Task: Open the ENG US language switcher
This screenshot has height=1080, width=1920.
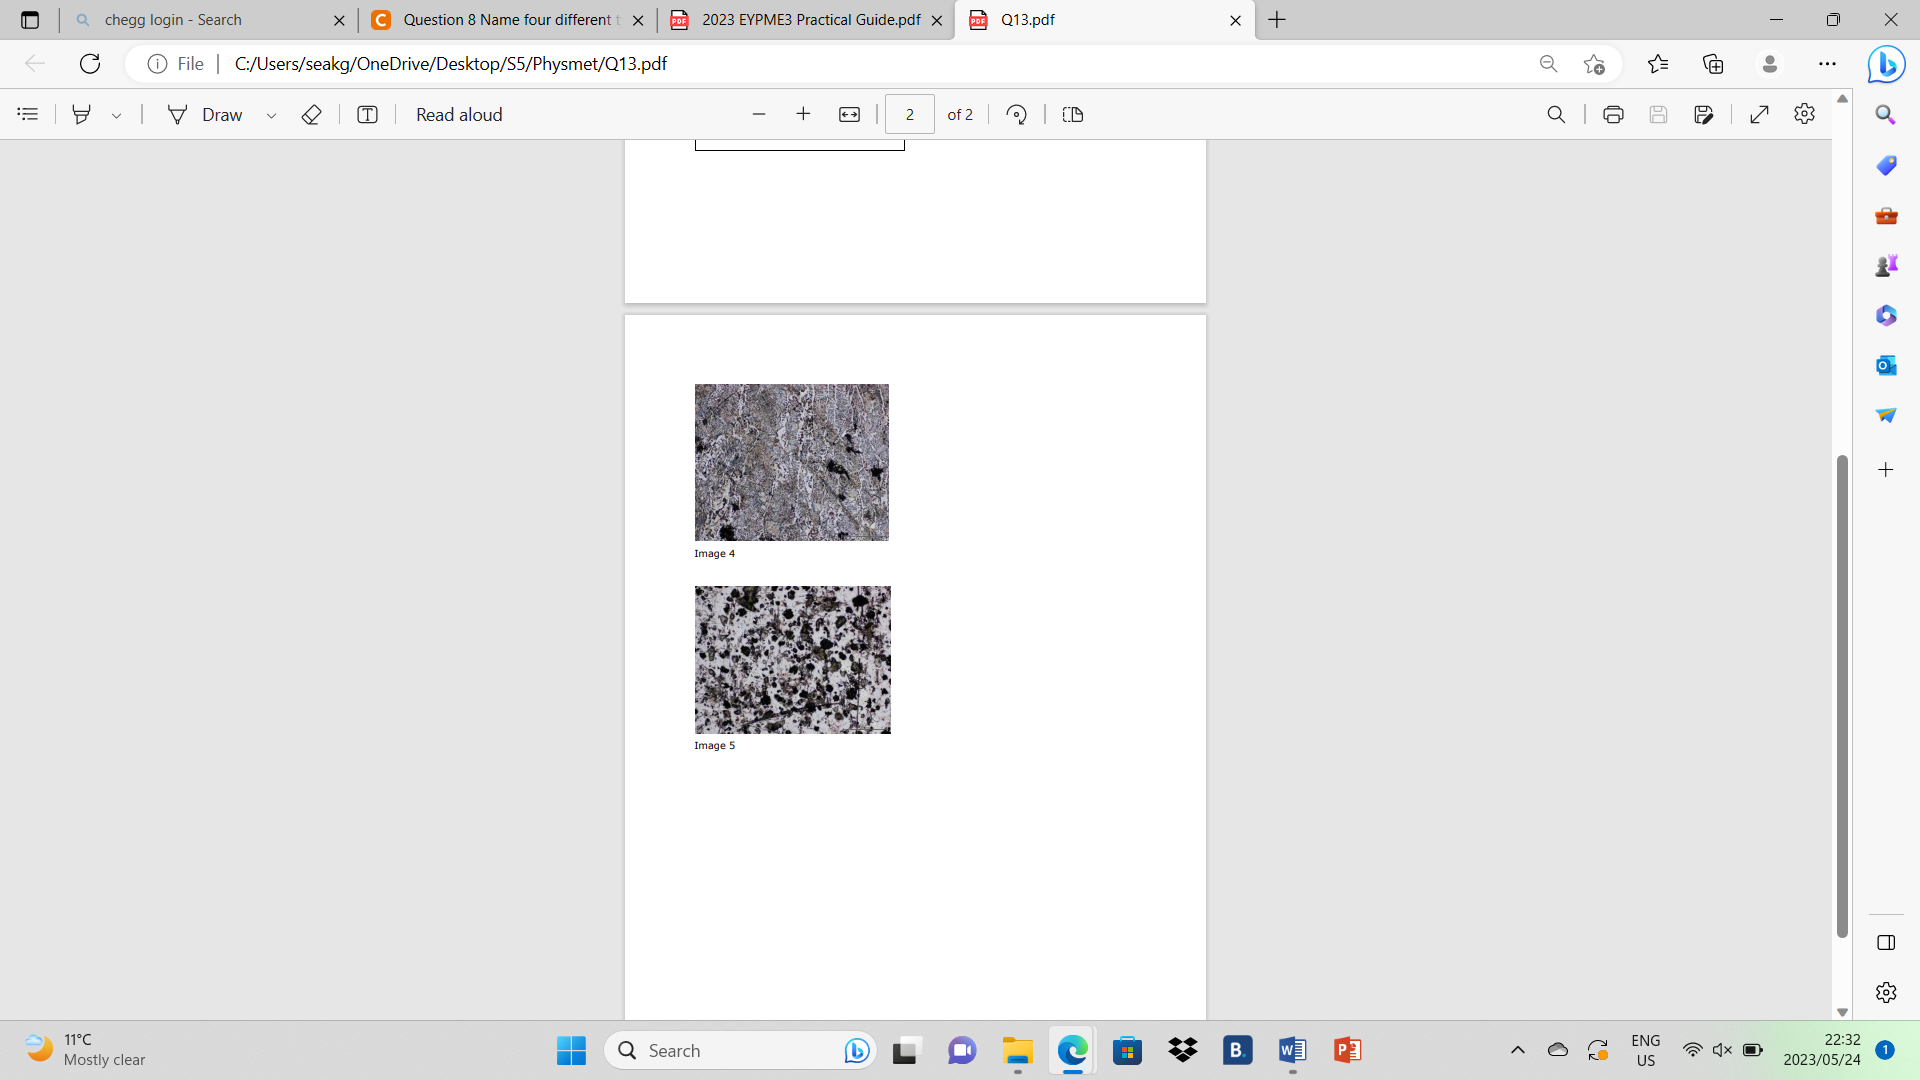Action: (1645, 1050)
